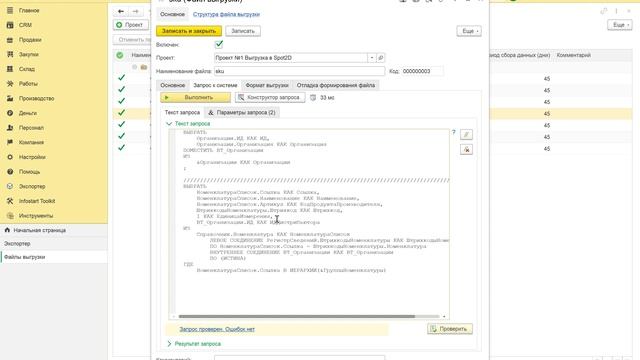Click Запрос проверен. Ошибок нет link

pyautogui.click(x=217, y=329)
